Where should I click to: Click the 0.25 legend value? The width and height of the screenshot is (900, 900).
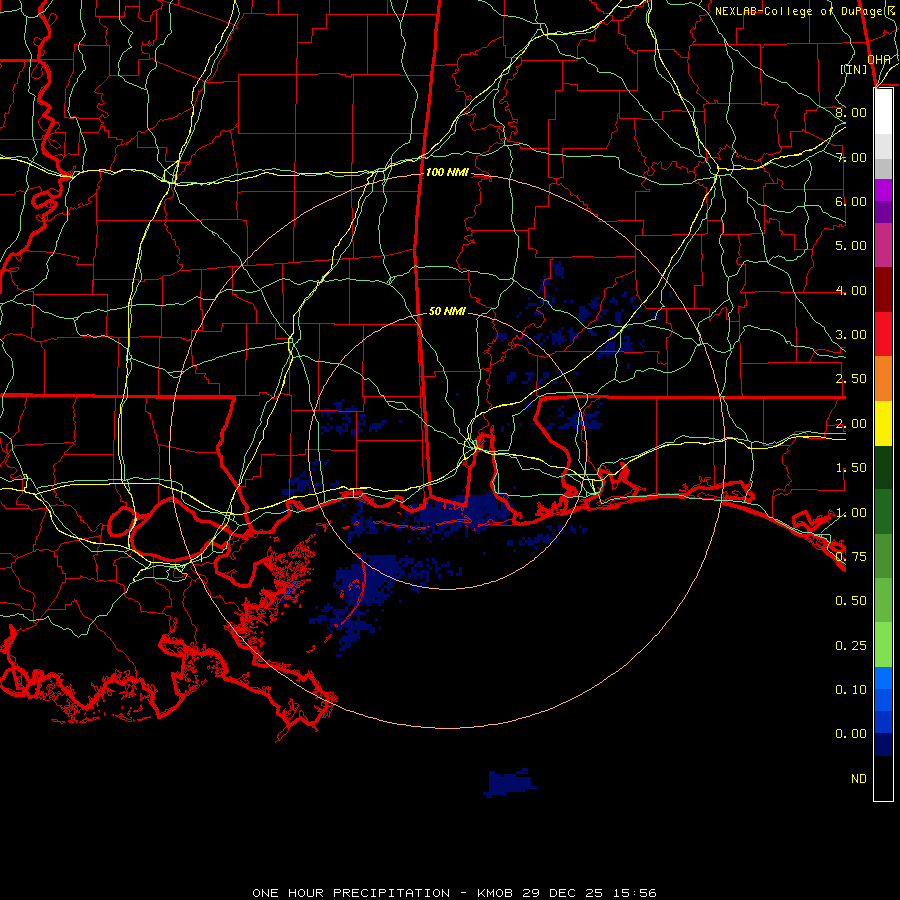(x=851, y=645)
